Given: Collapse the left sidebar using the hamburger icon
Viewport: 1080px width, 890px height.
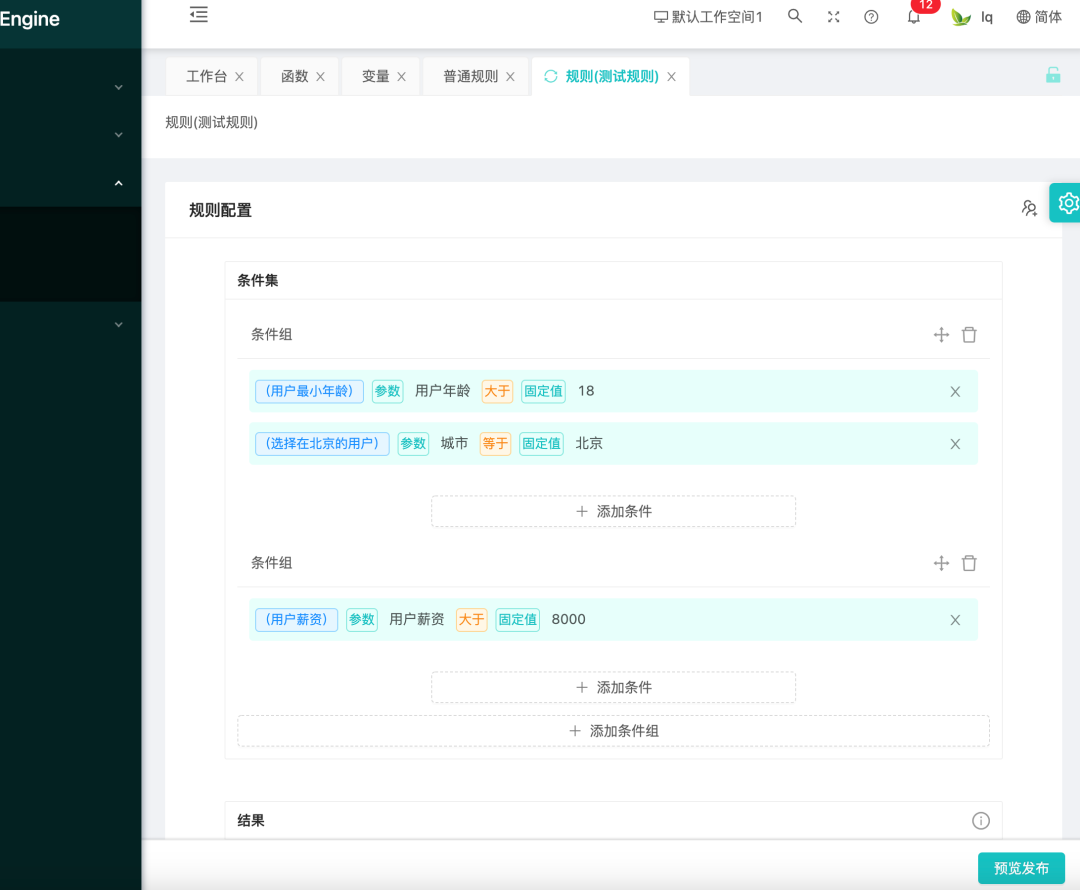Looking at the screenshot, I should (x=198, y=15).
